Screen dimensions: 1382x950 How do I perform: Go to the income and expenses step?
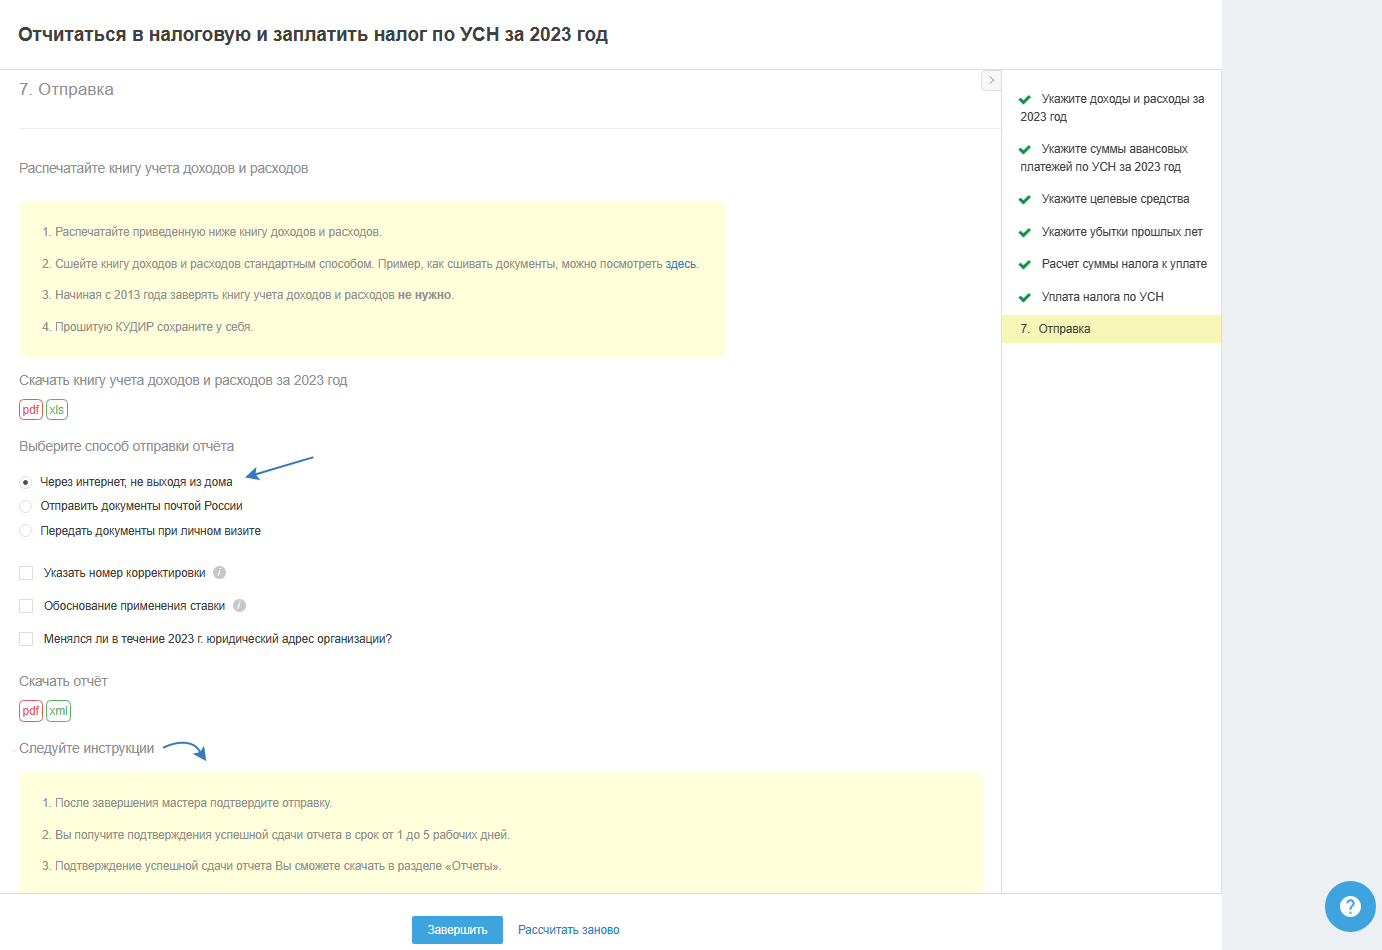pos(1121,100)
